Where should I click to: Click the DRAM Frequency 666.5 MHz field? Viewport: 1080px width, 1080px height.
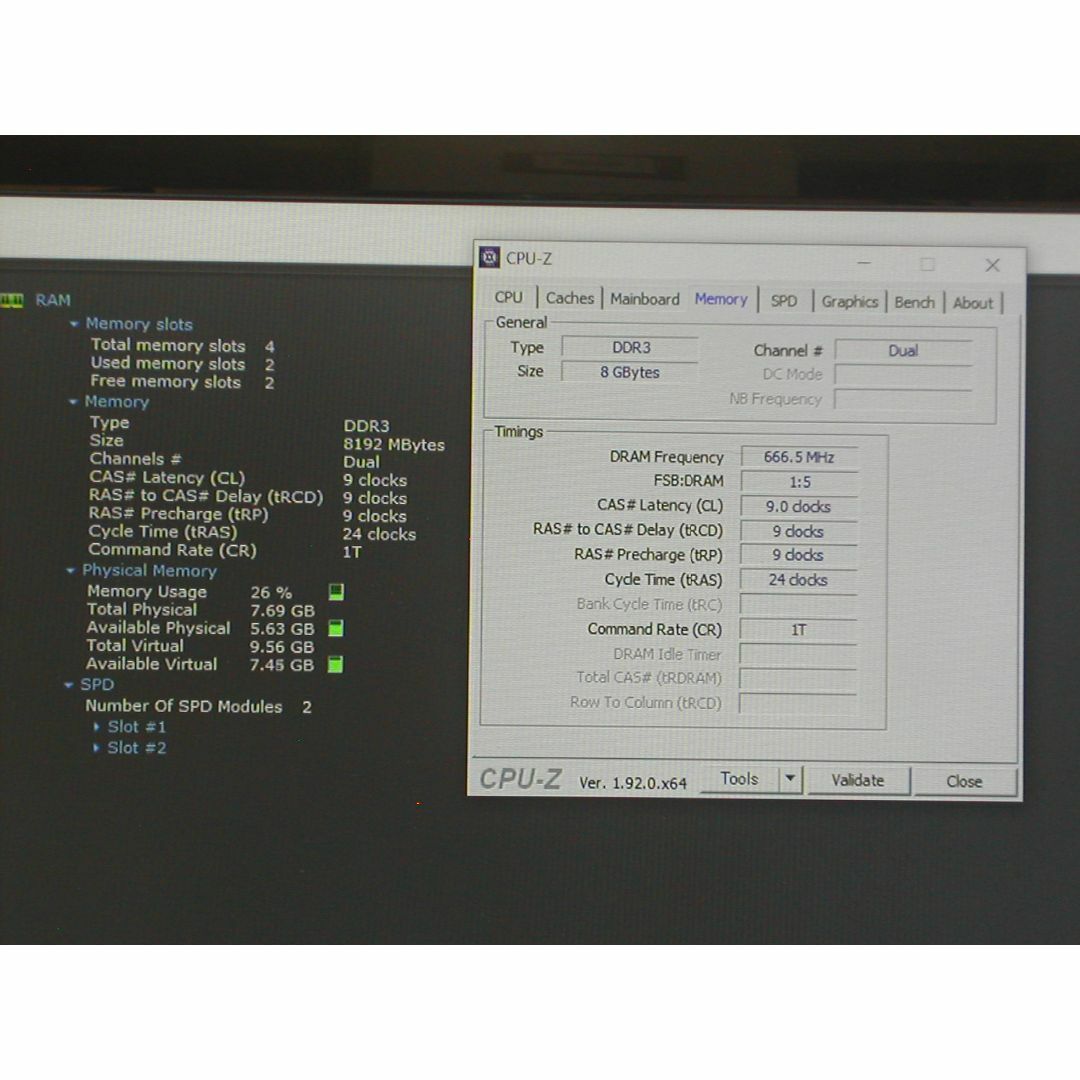tap(799, 457)
